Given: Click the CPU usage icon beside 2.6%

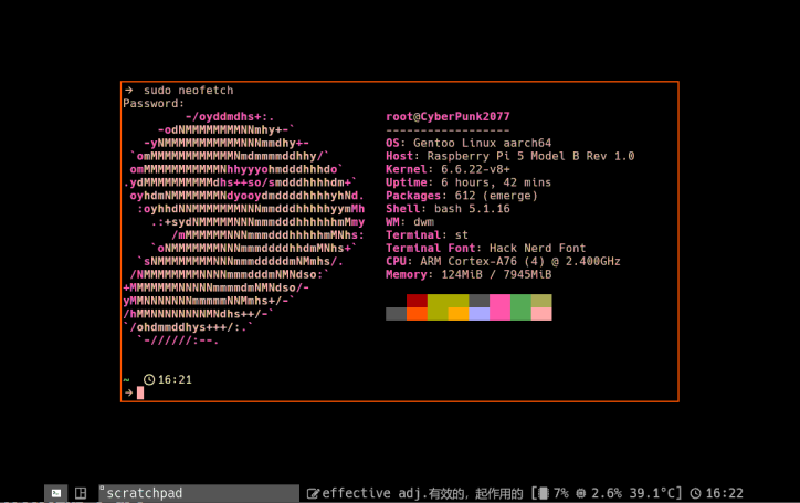Looking at the screenshot, I should (x=581, y=493).
